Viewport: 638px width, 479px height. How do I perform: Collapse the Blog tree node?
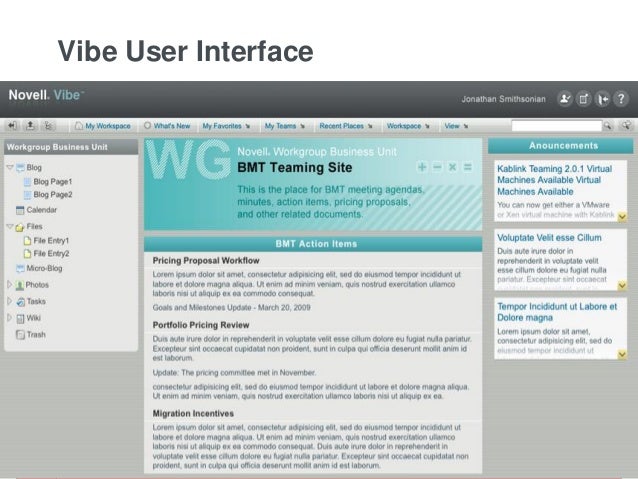pyautogui.click(x=10, y=167)
